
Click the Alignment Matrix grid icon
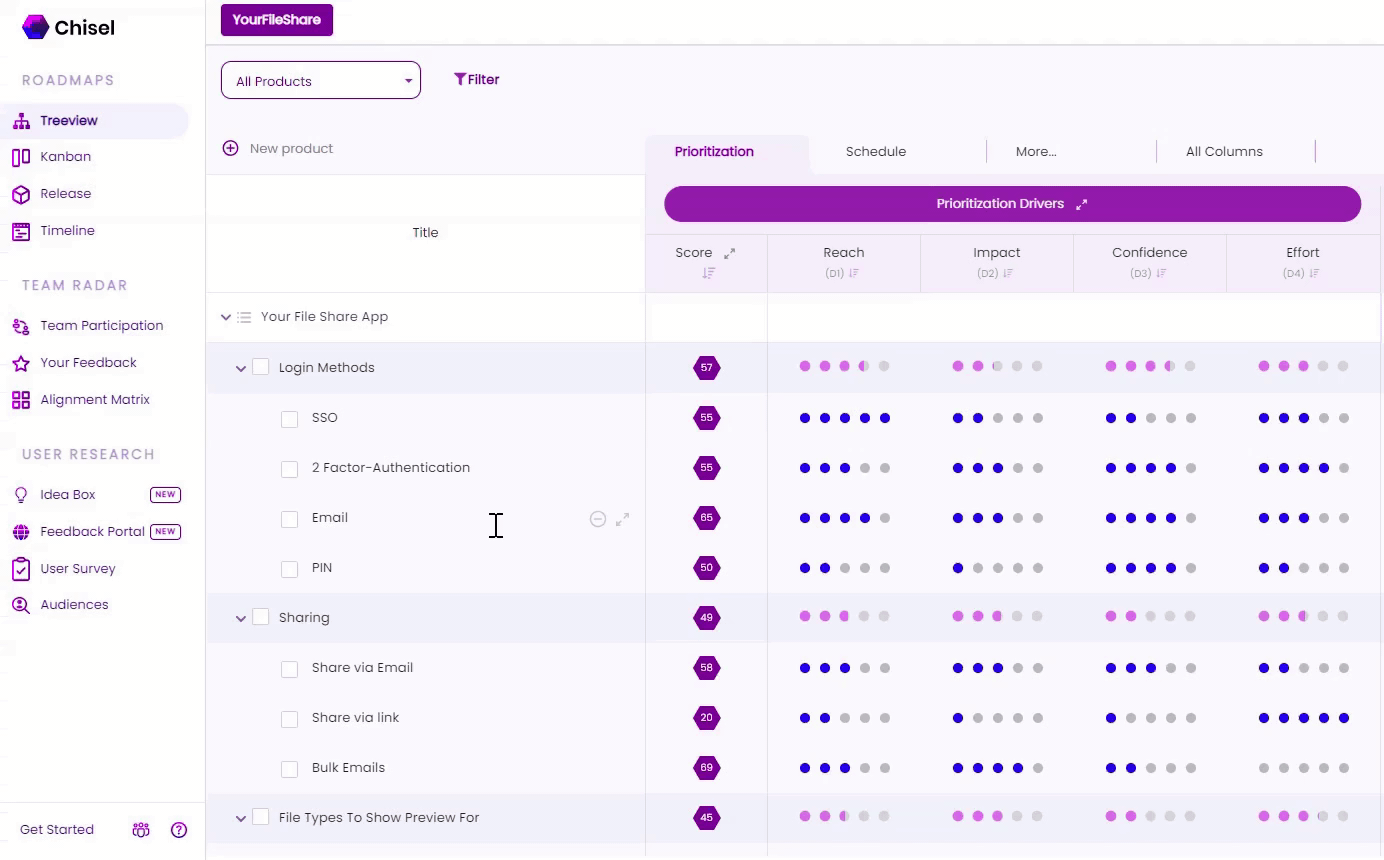click(x=21, y=400)
